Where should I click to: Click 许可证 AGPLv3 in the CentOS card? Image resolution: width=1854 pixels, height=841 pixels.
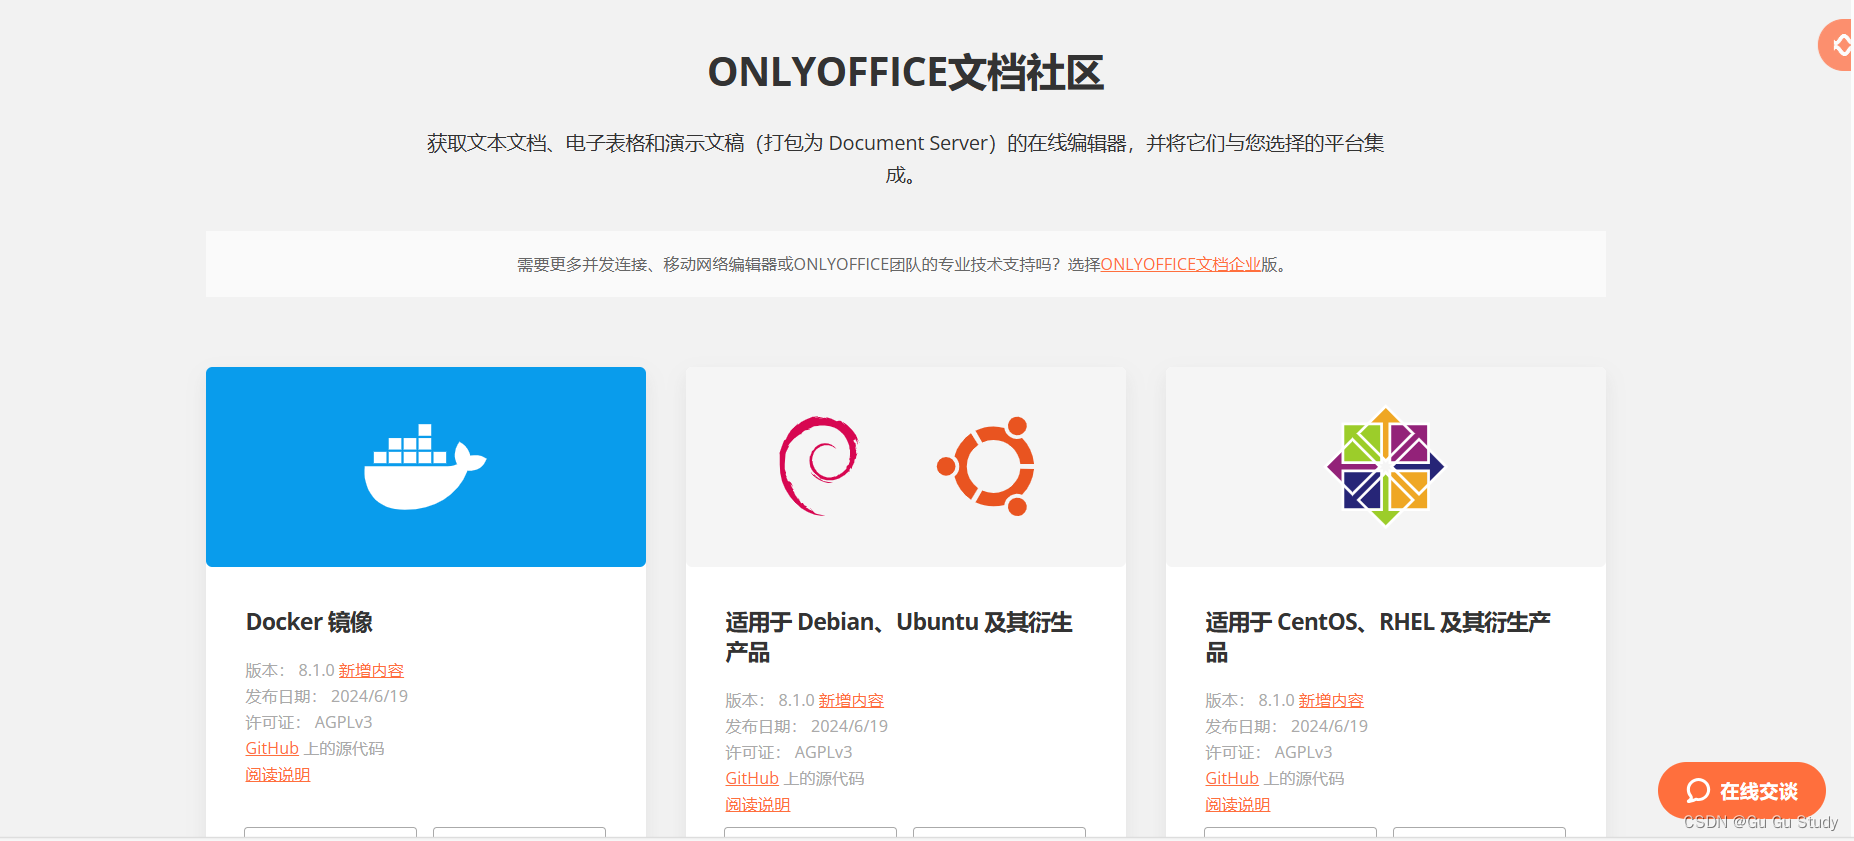pyautogui.click(x=1269, y=752)
